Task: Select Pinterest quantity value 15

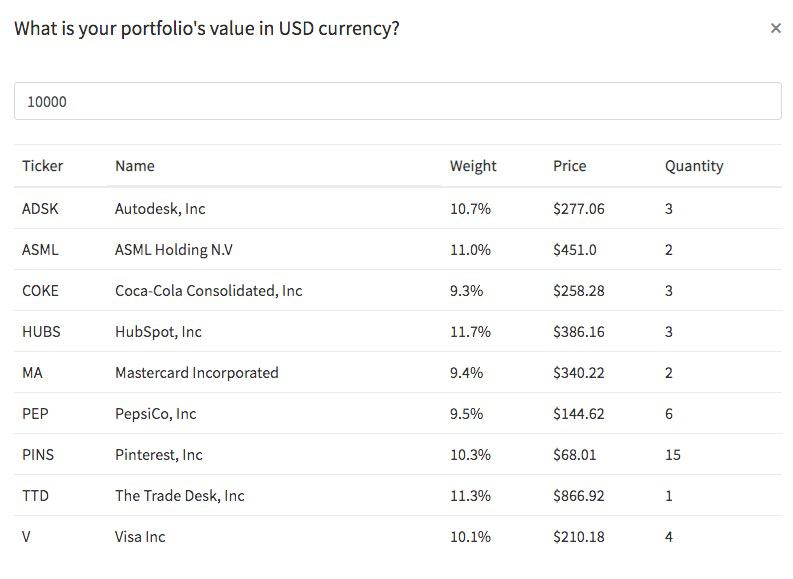Action: (x=672, y=455)
